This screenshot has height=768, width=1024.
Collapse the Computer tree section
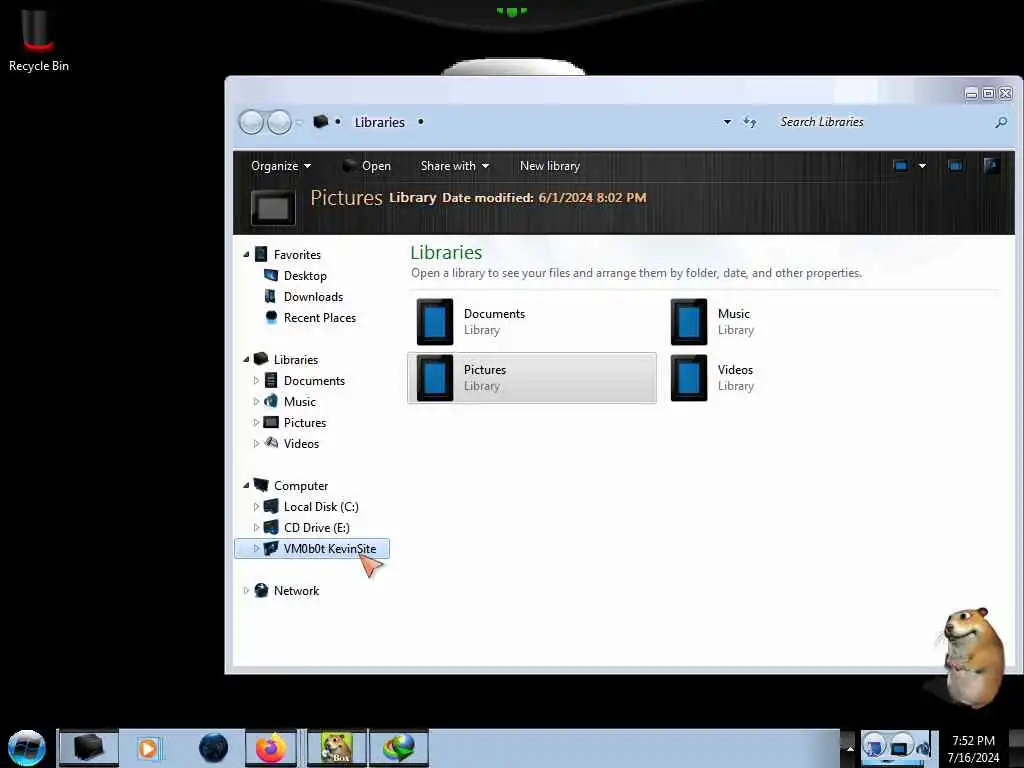pyautogui.click(x=246, y=486)
